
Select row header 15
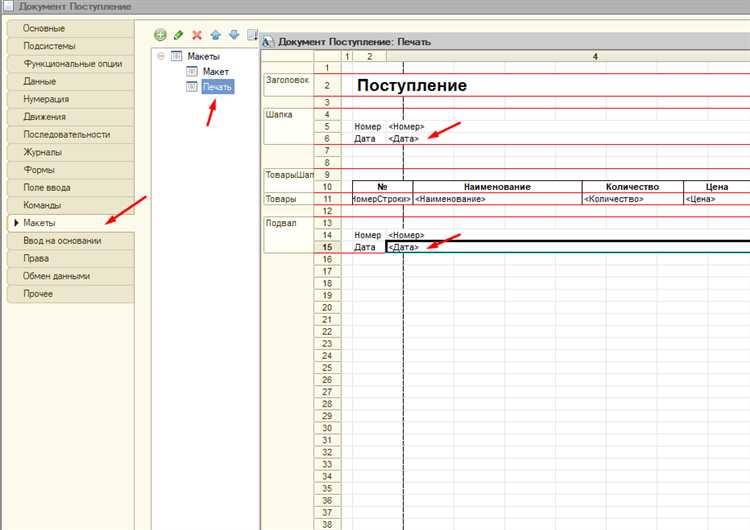(327, 247)
